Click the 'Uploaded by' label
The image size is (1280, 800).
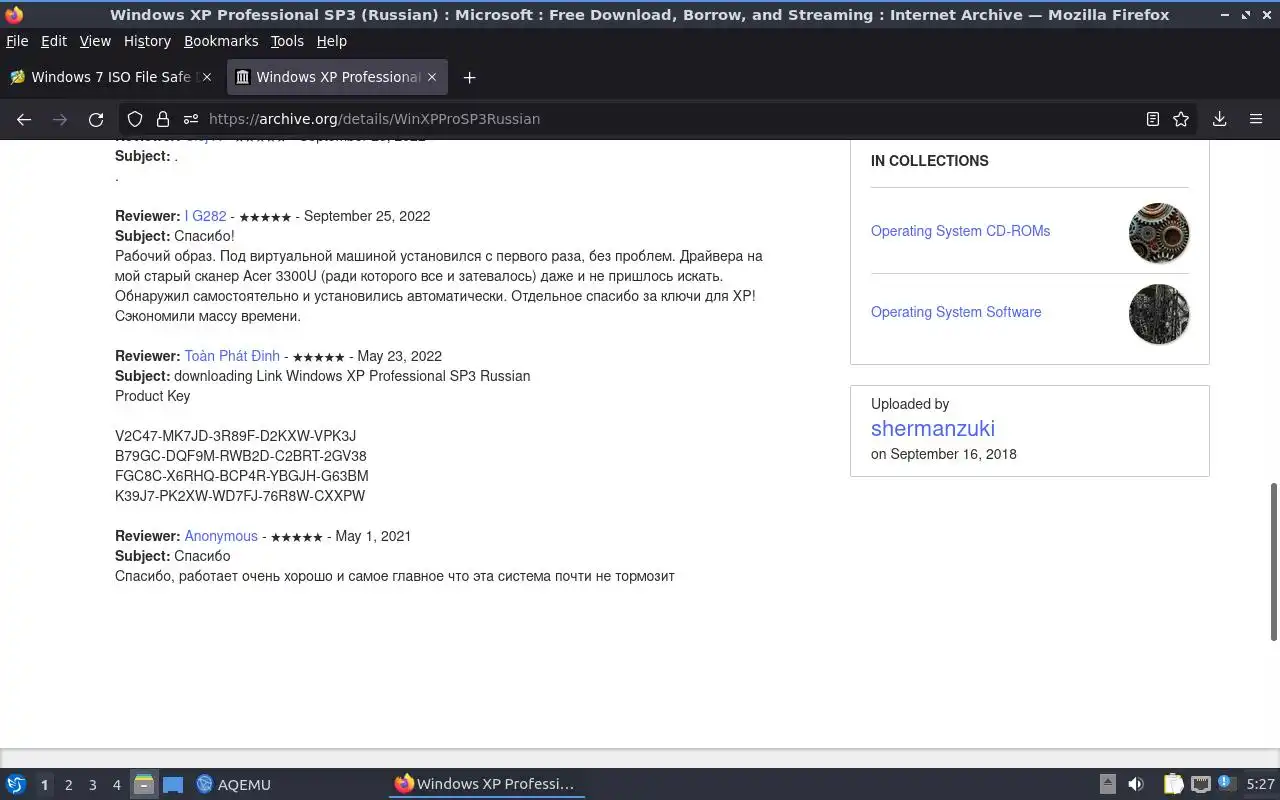(910, 404)
